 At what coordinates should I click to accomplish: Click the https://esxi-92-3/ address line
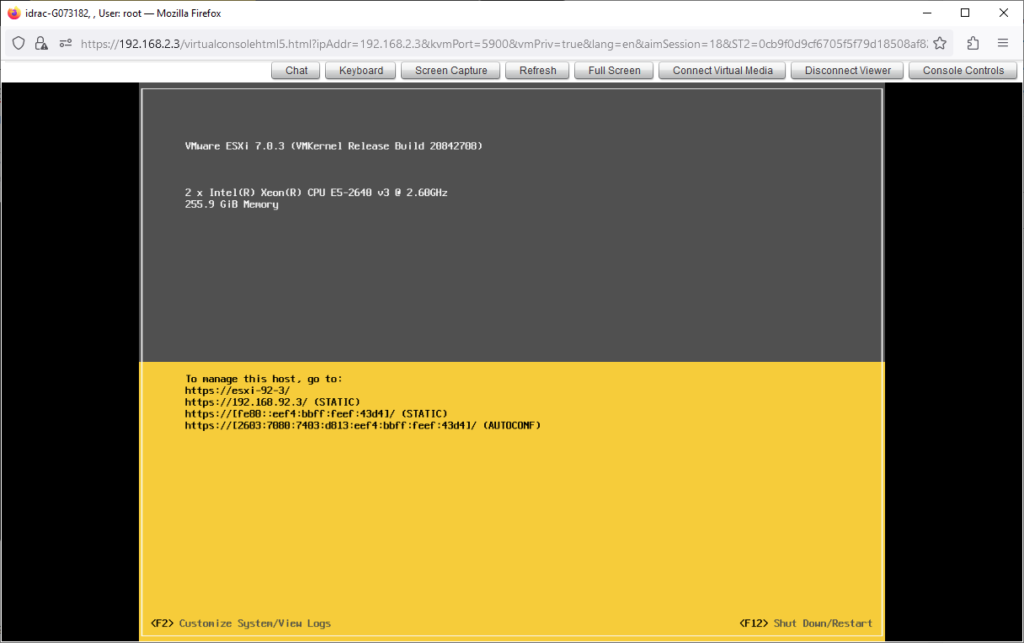(237, 390)
